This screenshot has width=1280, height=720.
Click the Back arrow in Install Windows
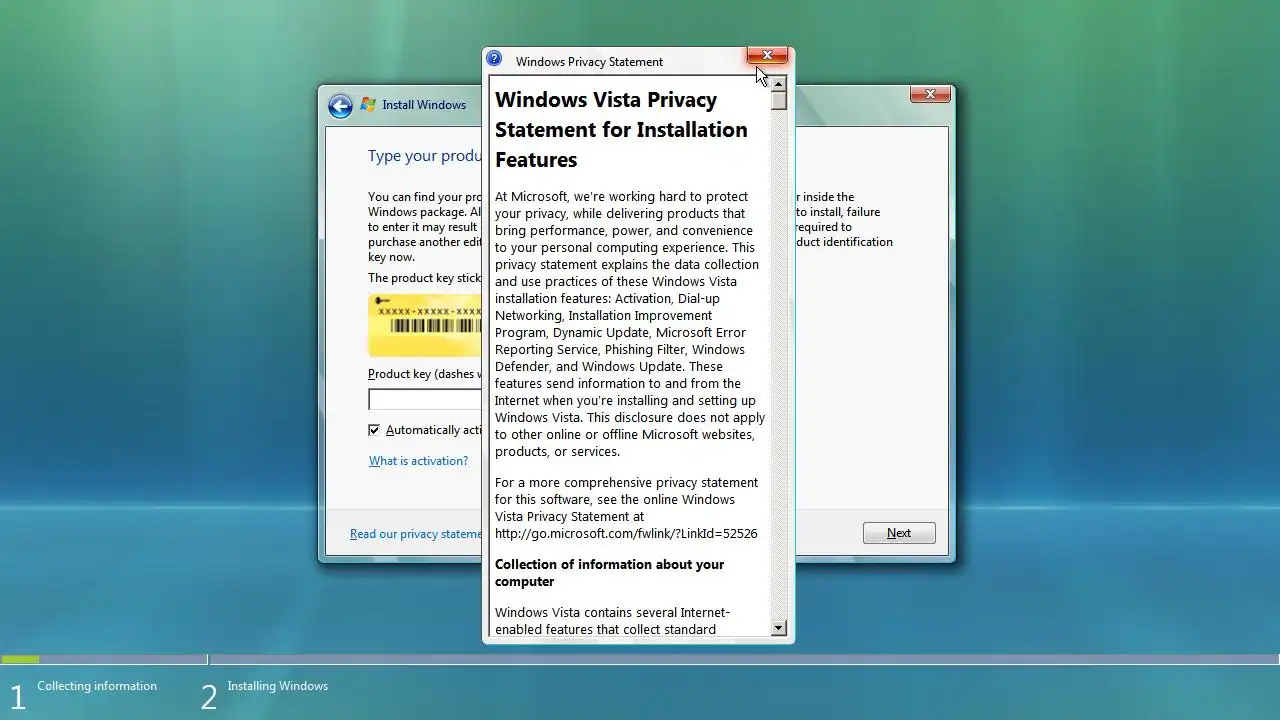tap(340, 106)
